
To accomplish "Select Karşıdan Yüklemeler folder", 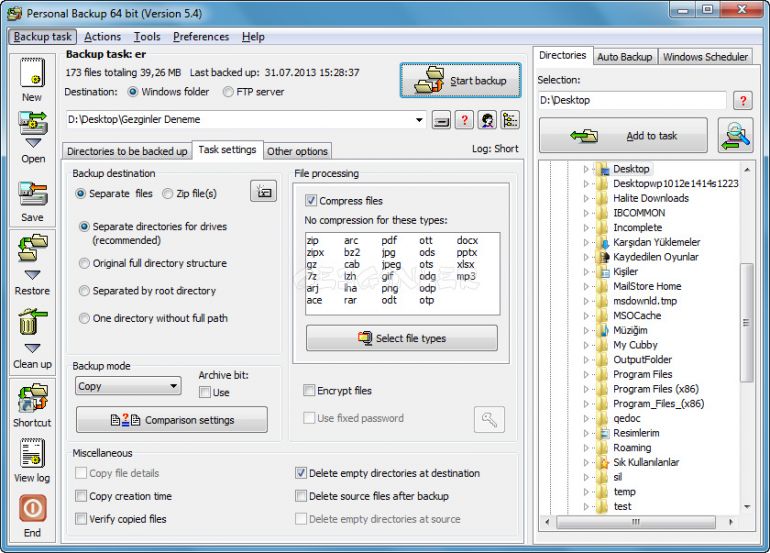I will point(657,242).
